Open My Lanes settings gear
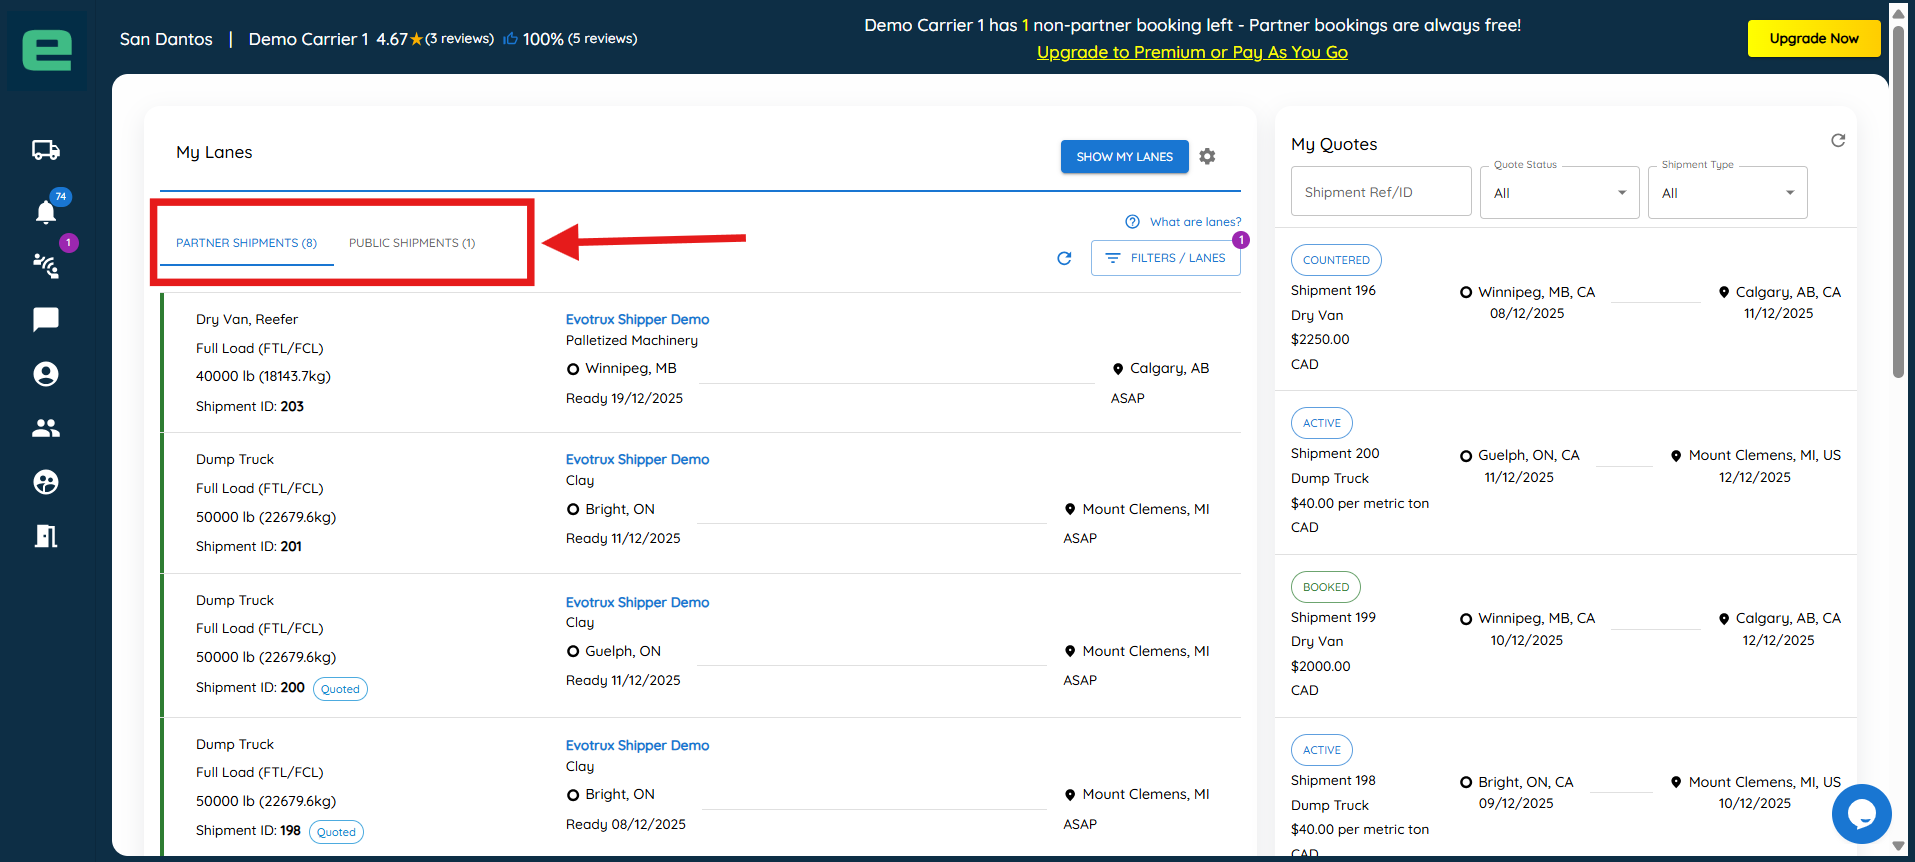 pos(1207,156)
